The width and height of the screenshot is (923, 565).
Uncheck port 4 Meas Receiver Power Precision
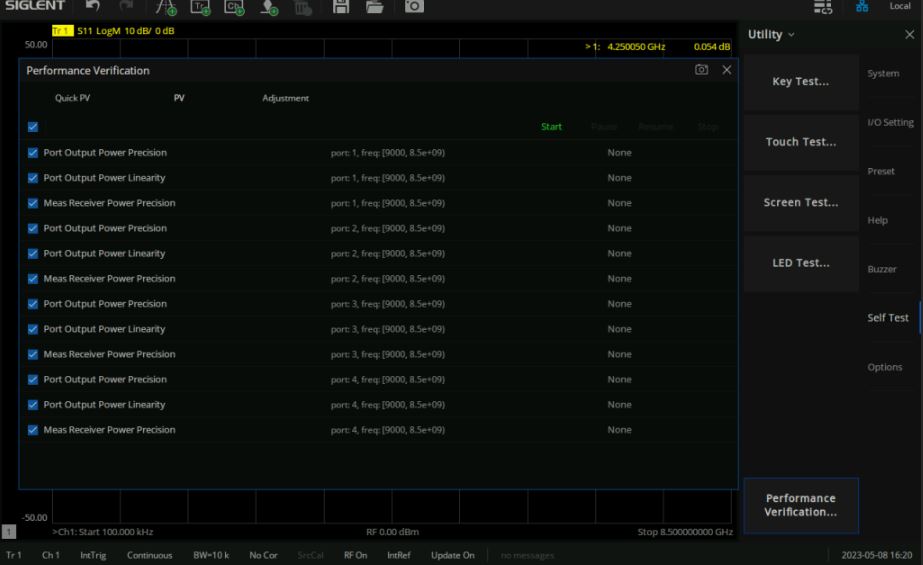point(33,430)
